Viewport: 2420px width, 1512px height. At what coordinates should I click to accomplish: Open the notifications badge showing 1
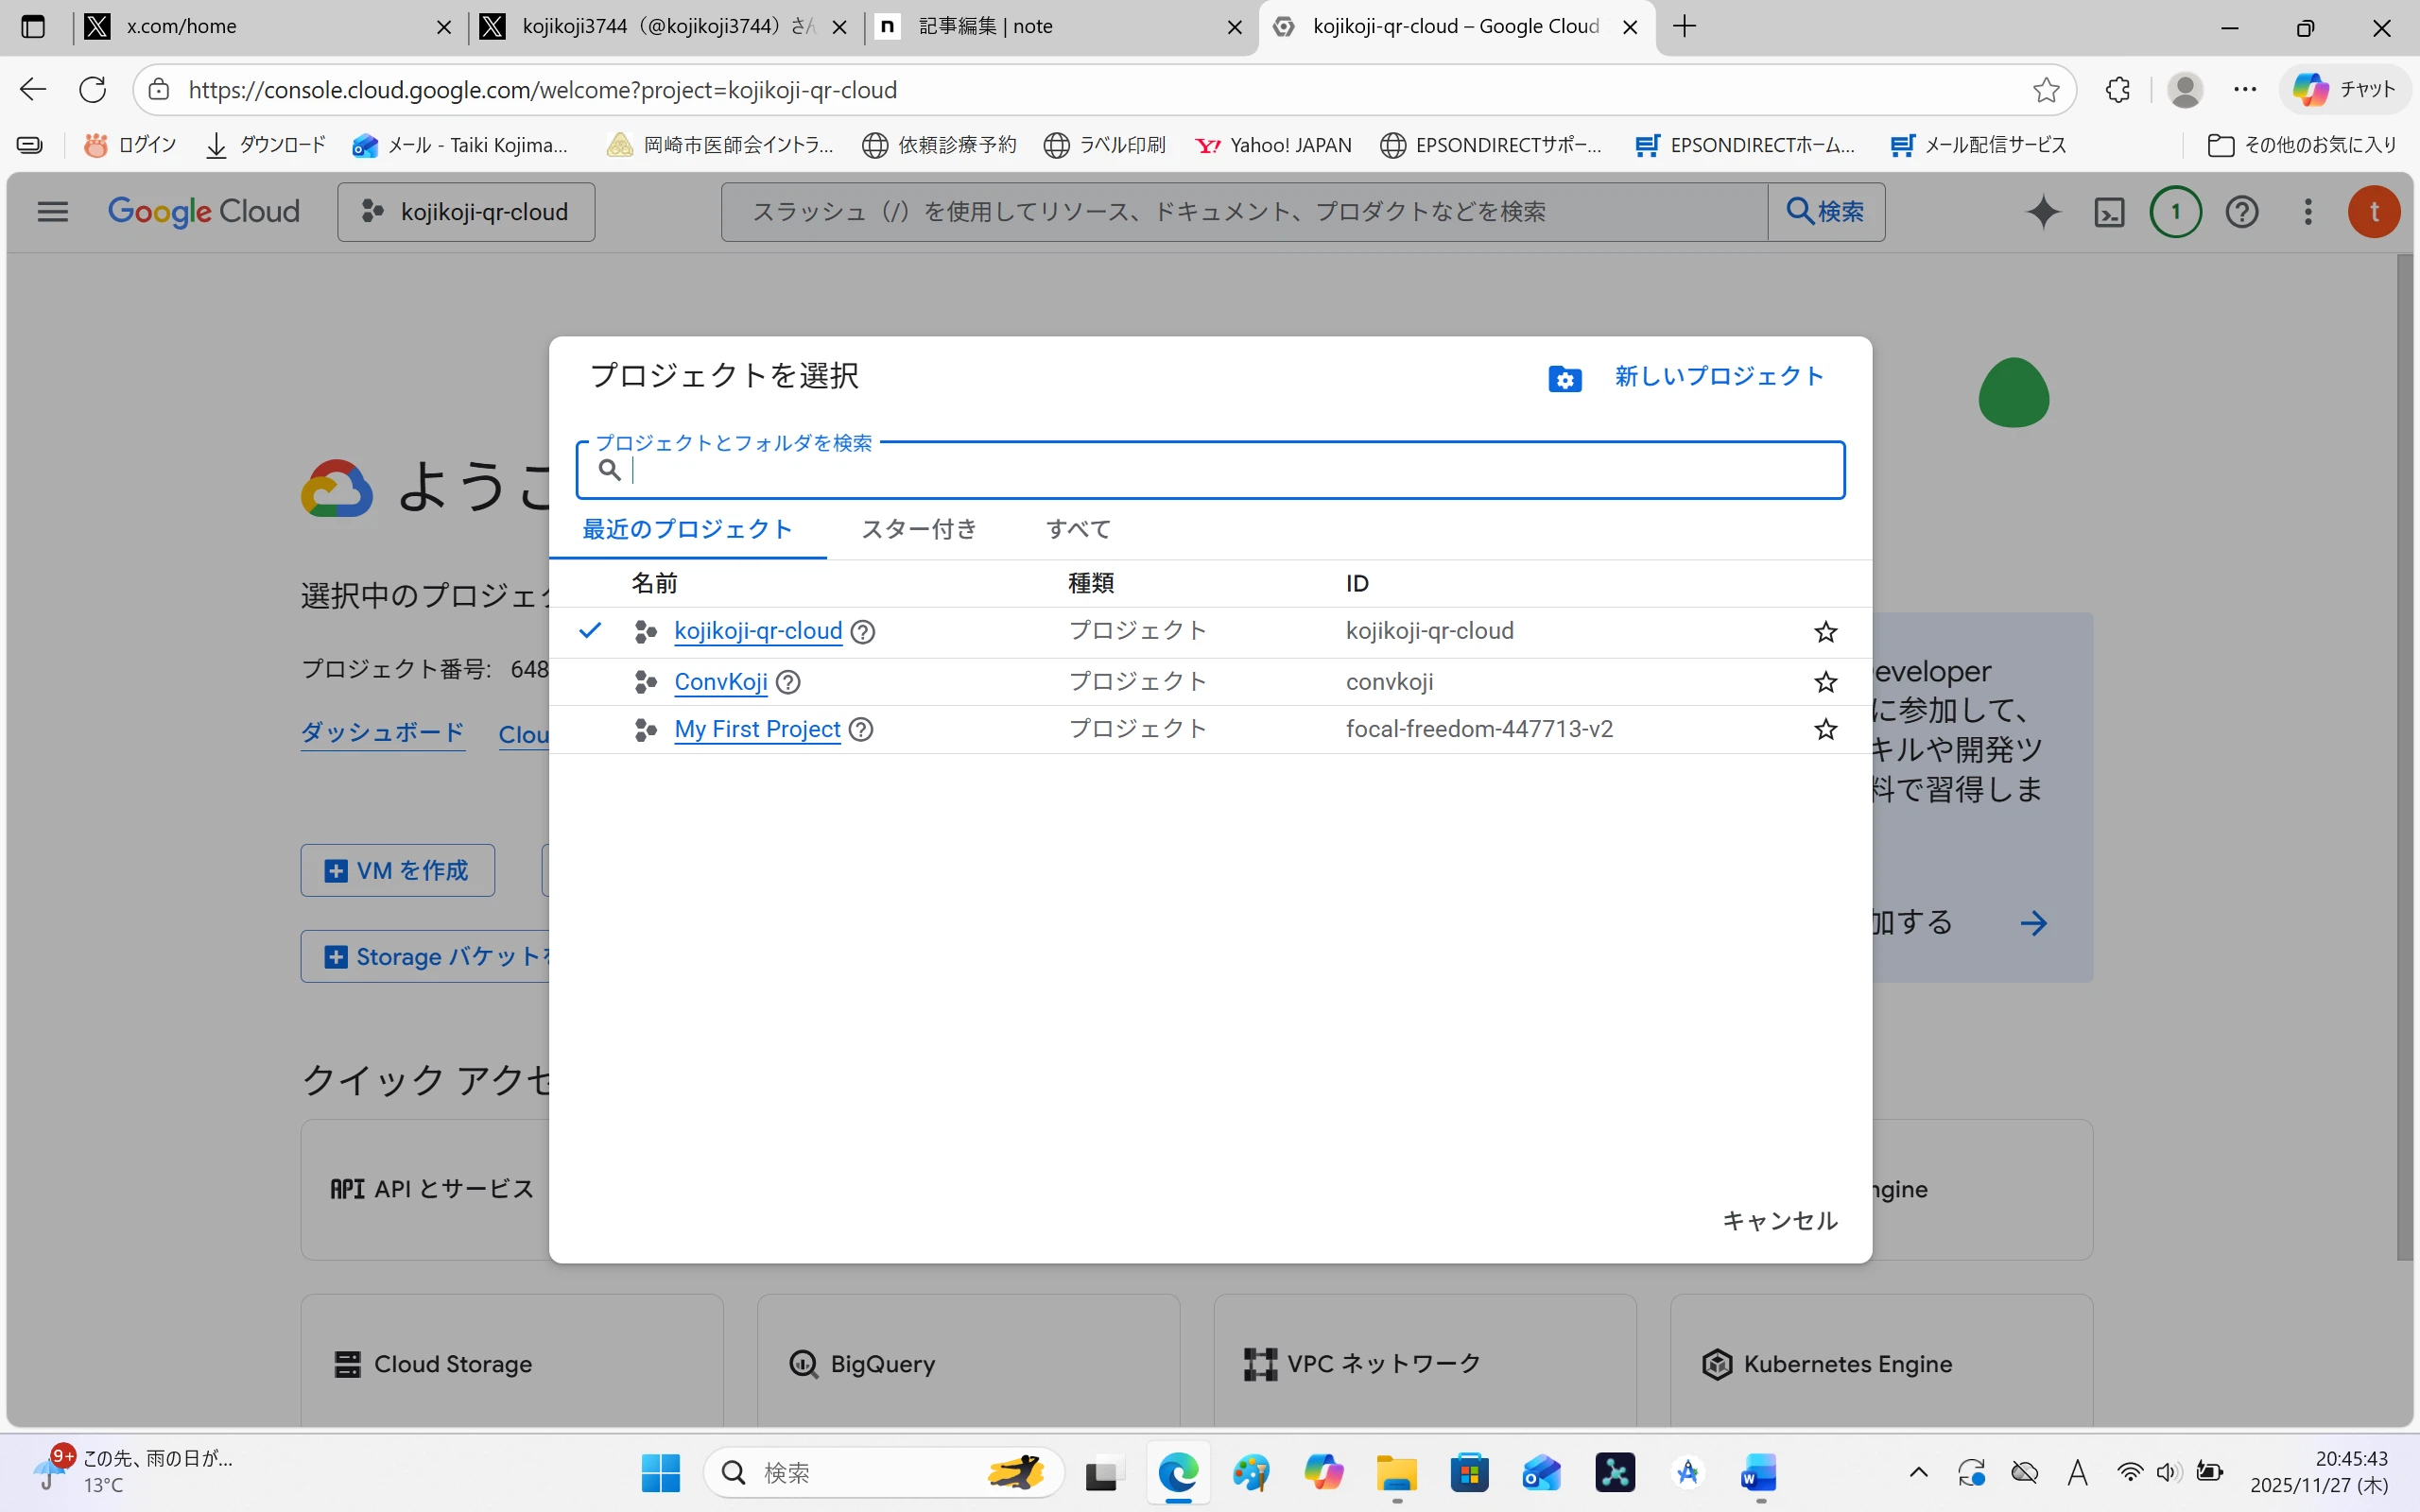click(x=2175, y=212)
